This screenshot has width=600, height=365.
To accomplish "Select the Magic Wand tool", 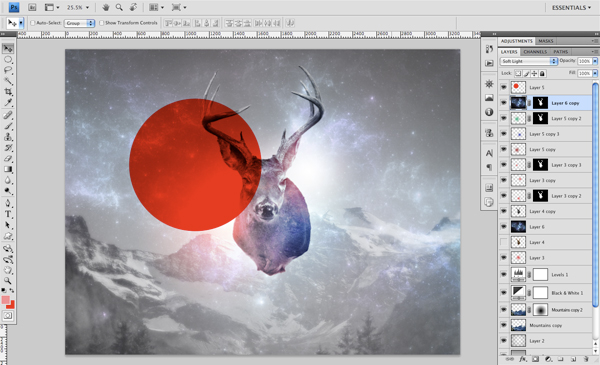I will (x=8, y=81).
